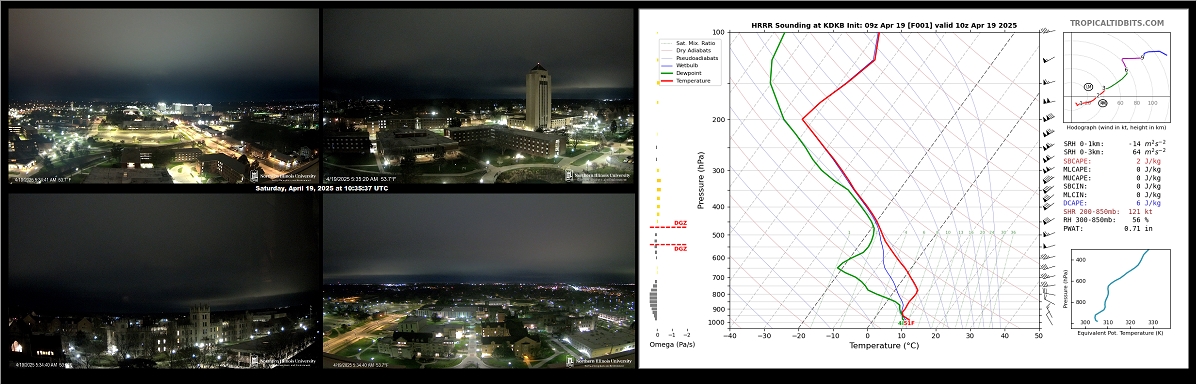Open the bottom-right webcam view of the campus and horizon
This screenshot has width=1197, height=385.
coord(479,281)
